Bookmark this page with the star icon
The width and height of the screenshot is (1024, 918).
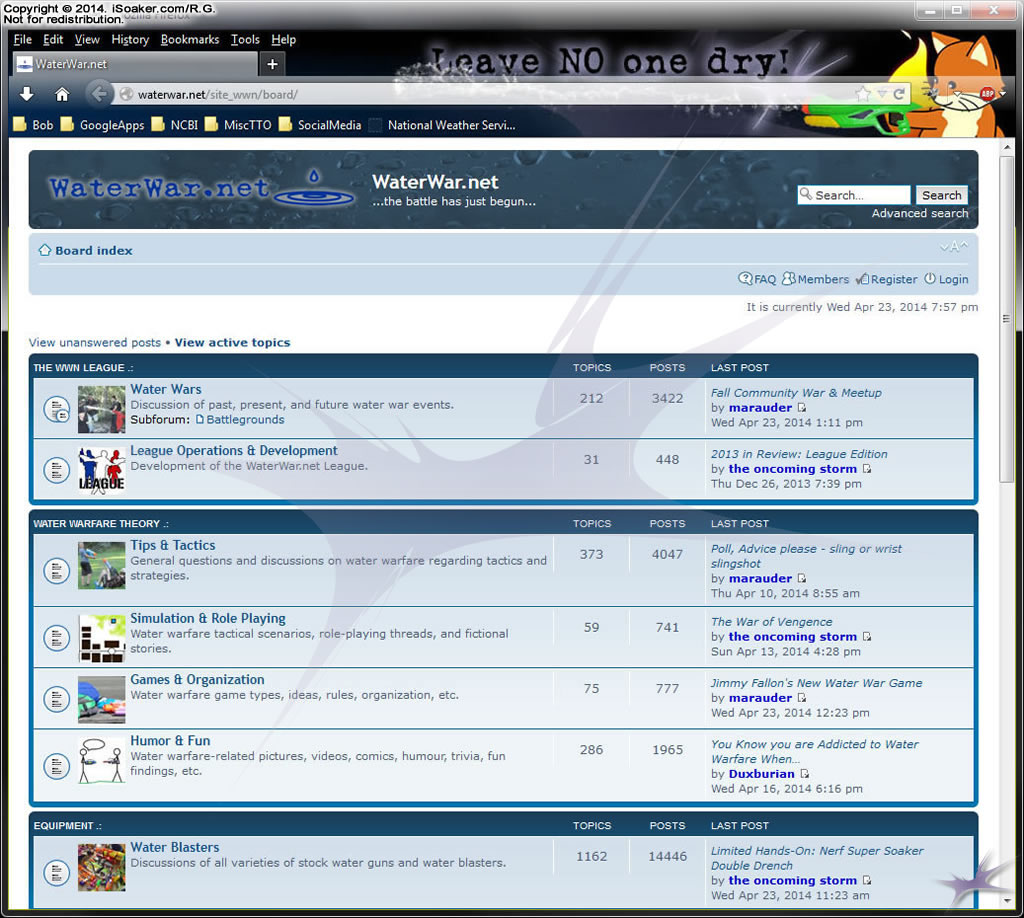[x=863, y=94]
